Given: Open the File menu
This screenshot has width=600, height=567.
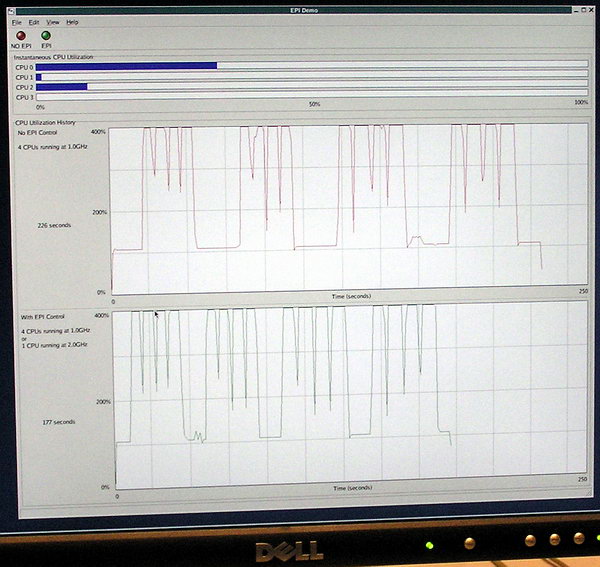Looking at the screenshot, I should pos(16,23).
